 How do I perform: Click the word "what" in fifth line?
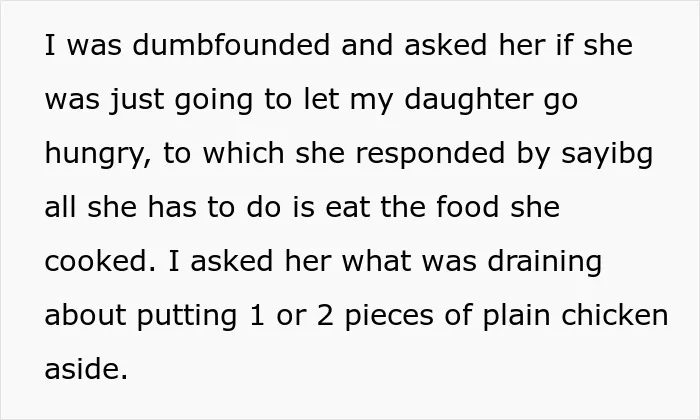pos(377,261)
